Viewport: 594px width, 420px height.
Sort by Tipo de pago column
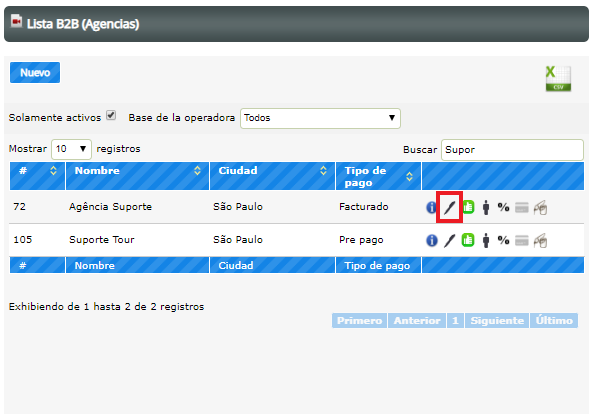tap(378, 176)
